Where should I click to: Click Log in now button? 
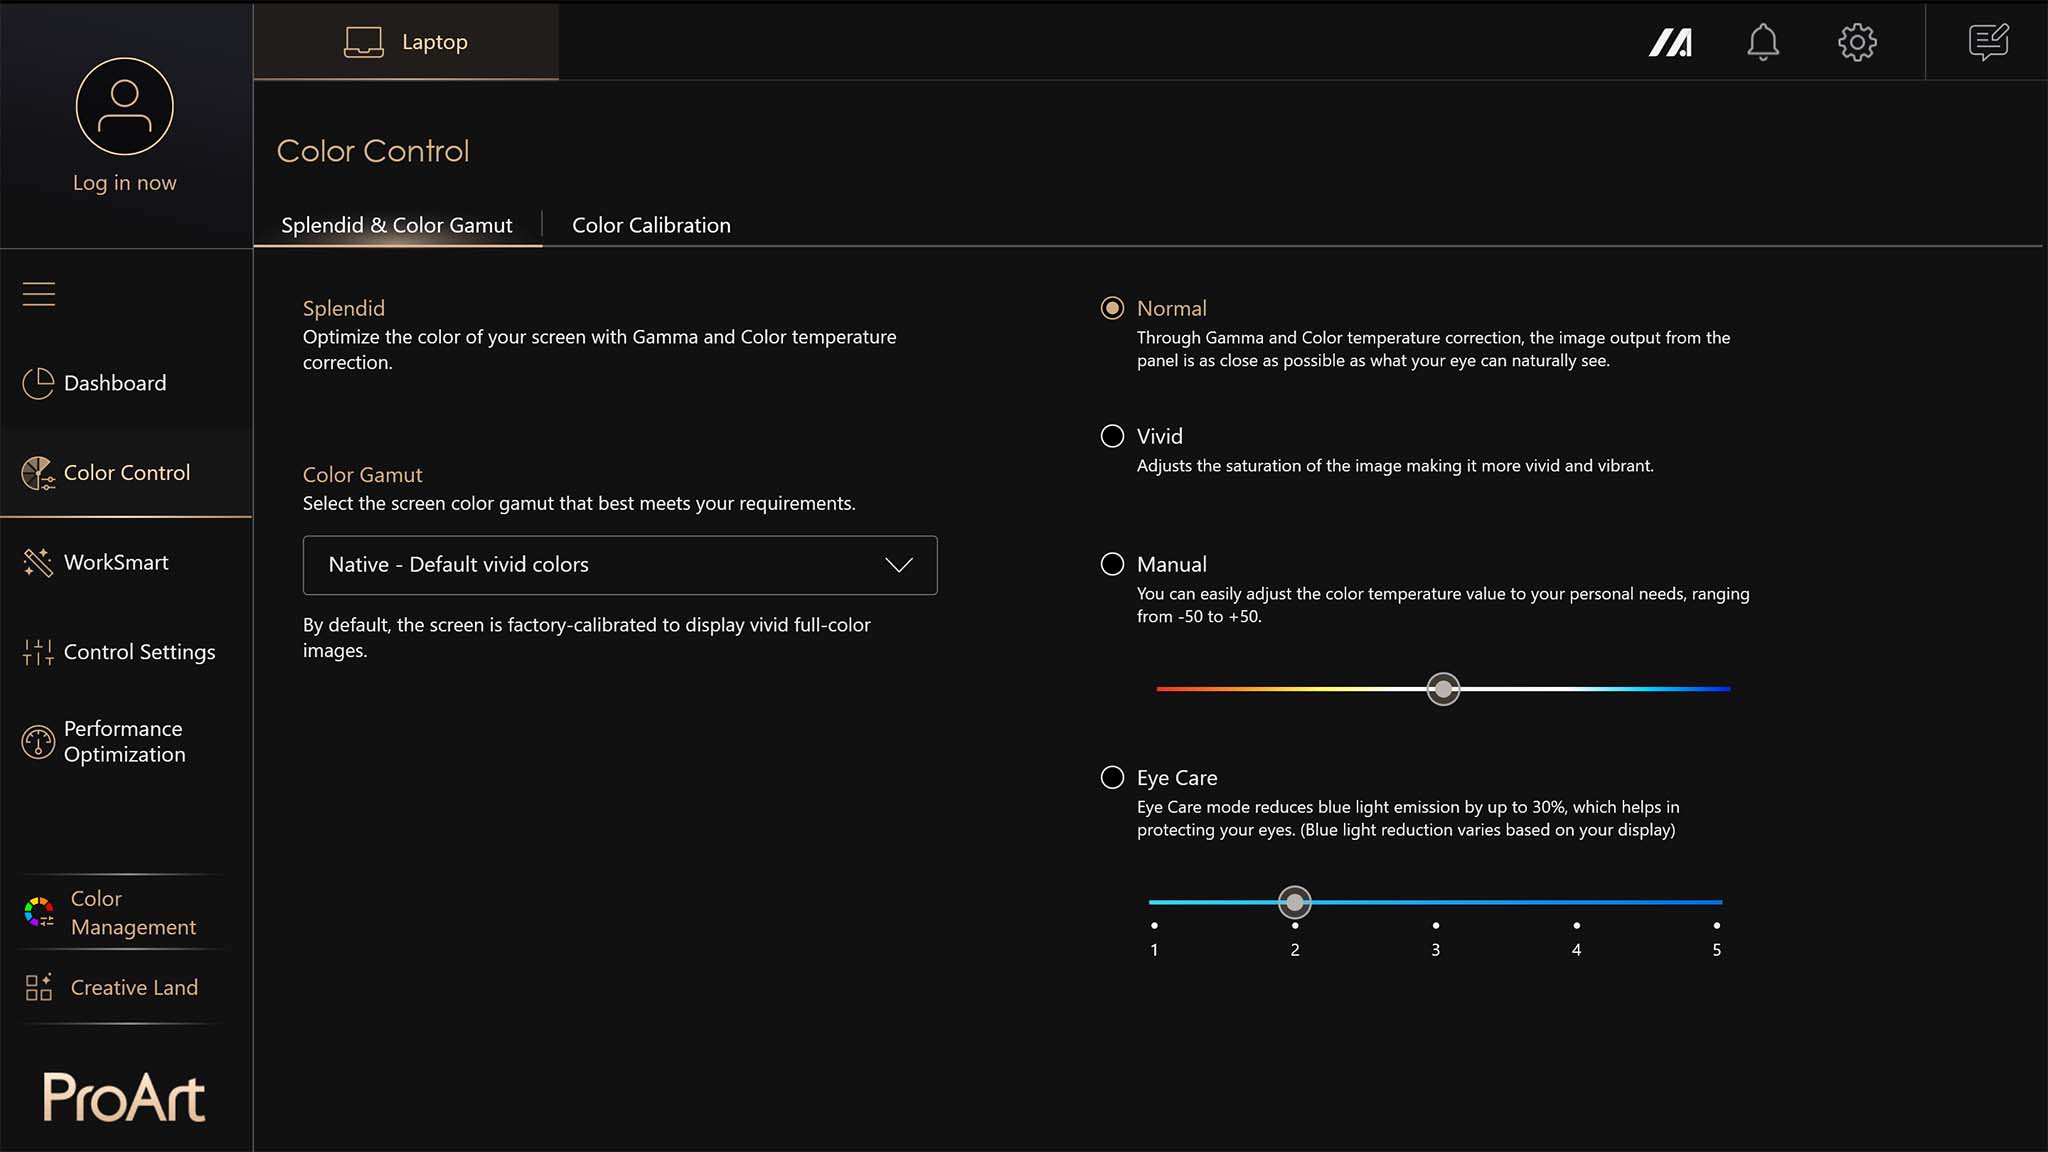click(125, 181)
